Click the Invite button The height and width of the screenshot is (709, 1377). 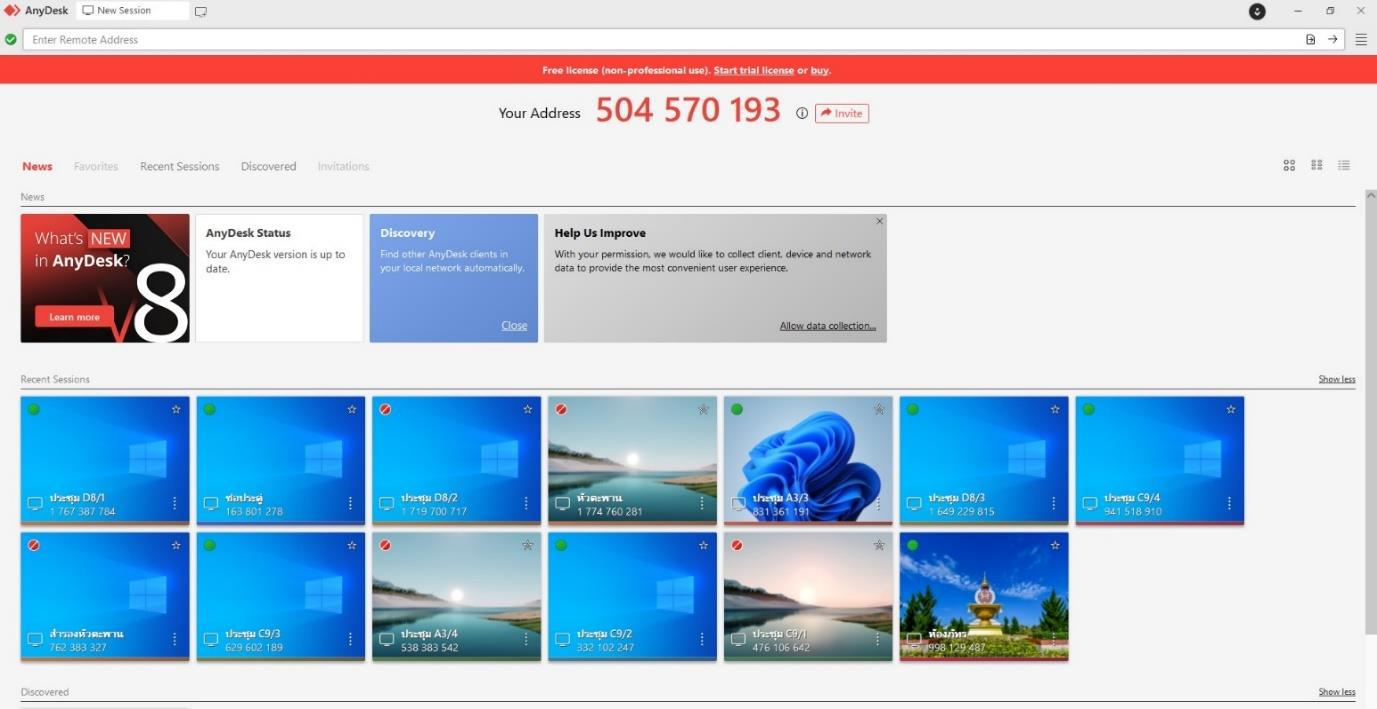[842, 113]
